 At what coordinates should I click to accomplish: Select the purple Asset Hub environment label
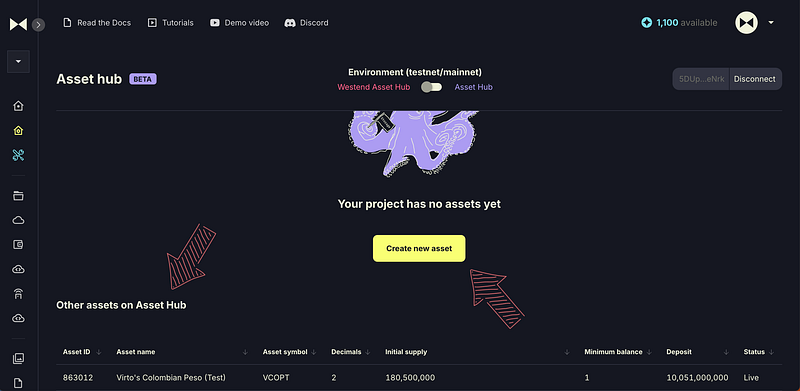tap(473, 87)
